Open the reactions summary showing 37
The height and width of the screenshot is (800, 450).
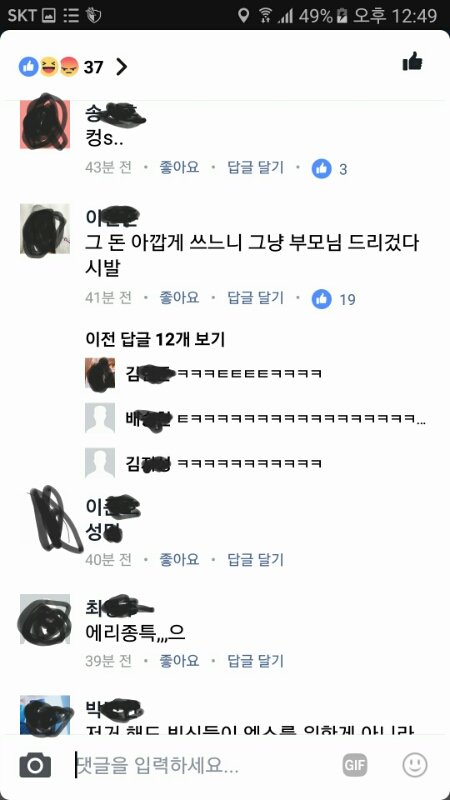point(61,67)
